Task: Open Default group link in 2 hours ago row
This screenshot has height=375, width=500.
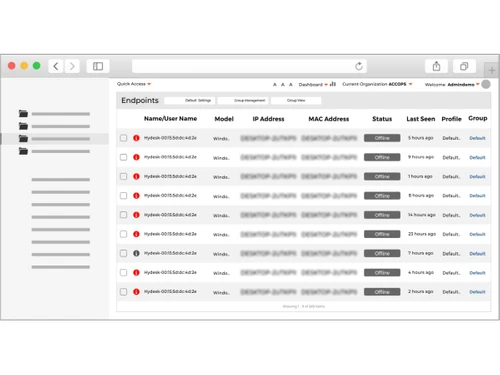Action: click(477, 292)
